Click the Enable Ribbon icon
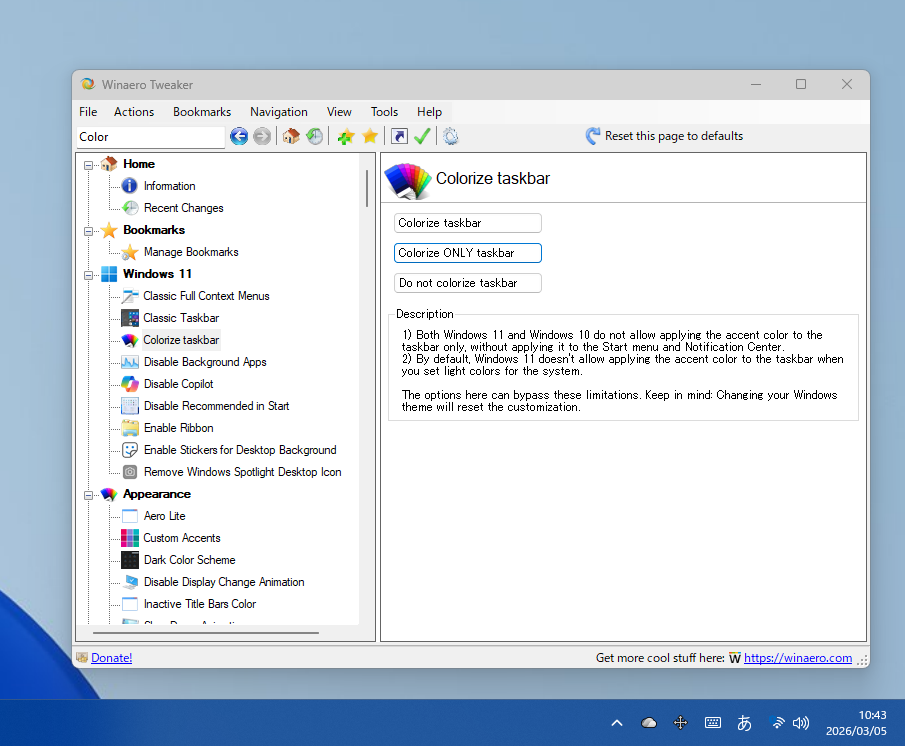Image resolution: width=905 pixels, height=746 pixels. 130,428
